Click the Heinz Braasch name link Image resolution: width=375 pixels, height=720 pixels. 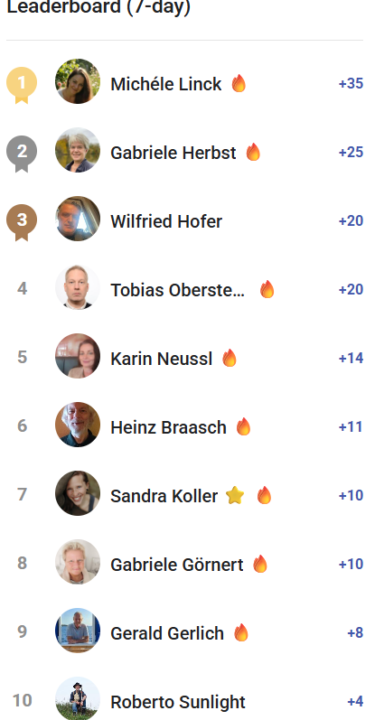pyautogui.click(x=168, y=428)
